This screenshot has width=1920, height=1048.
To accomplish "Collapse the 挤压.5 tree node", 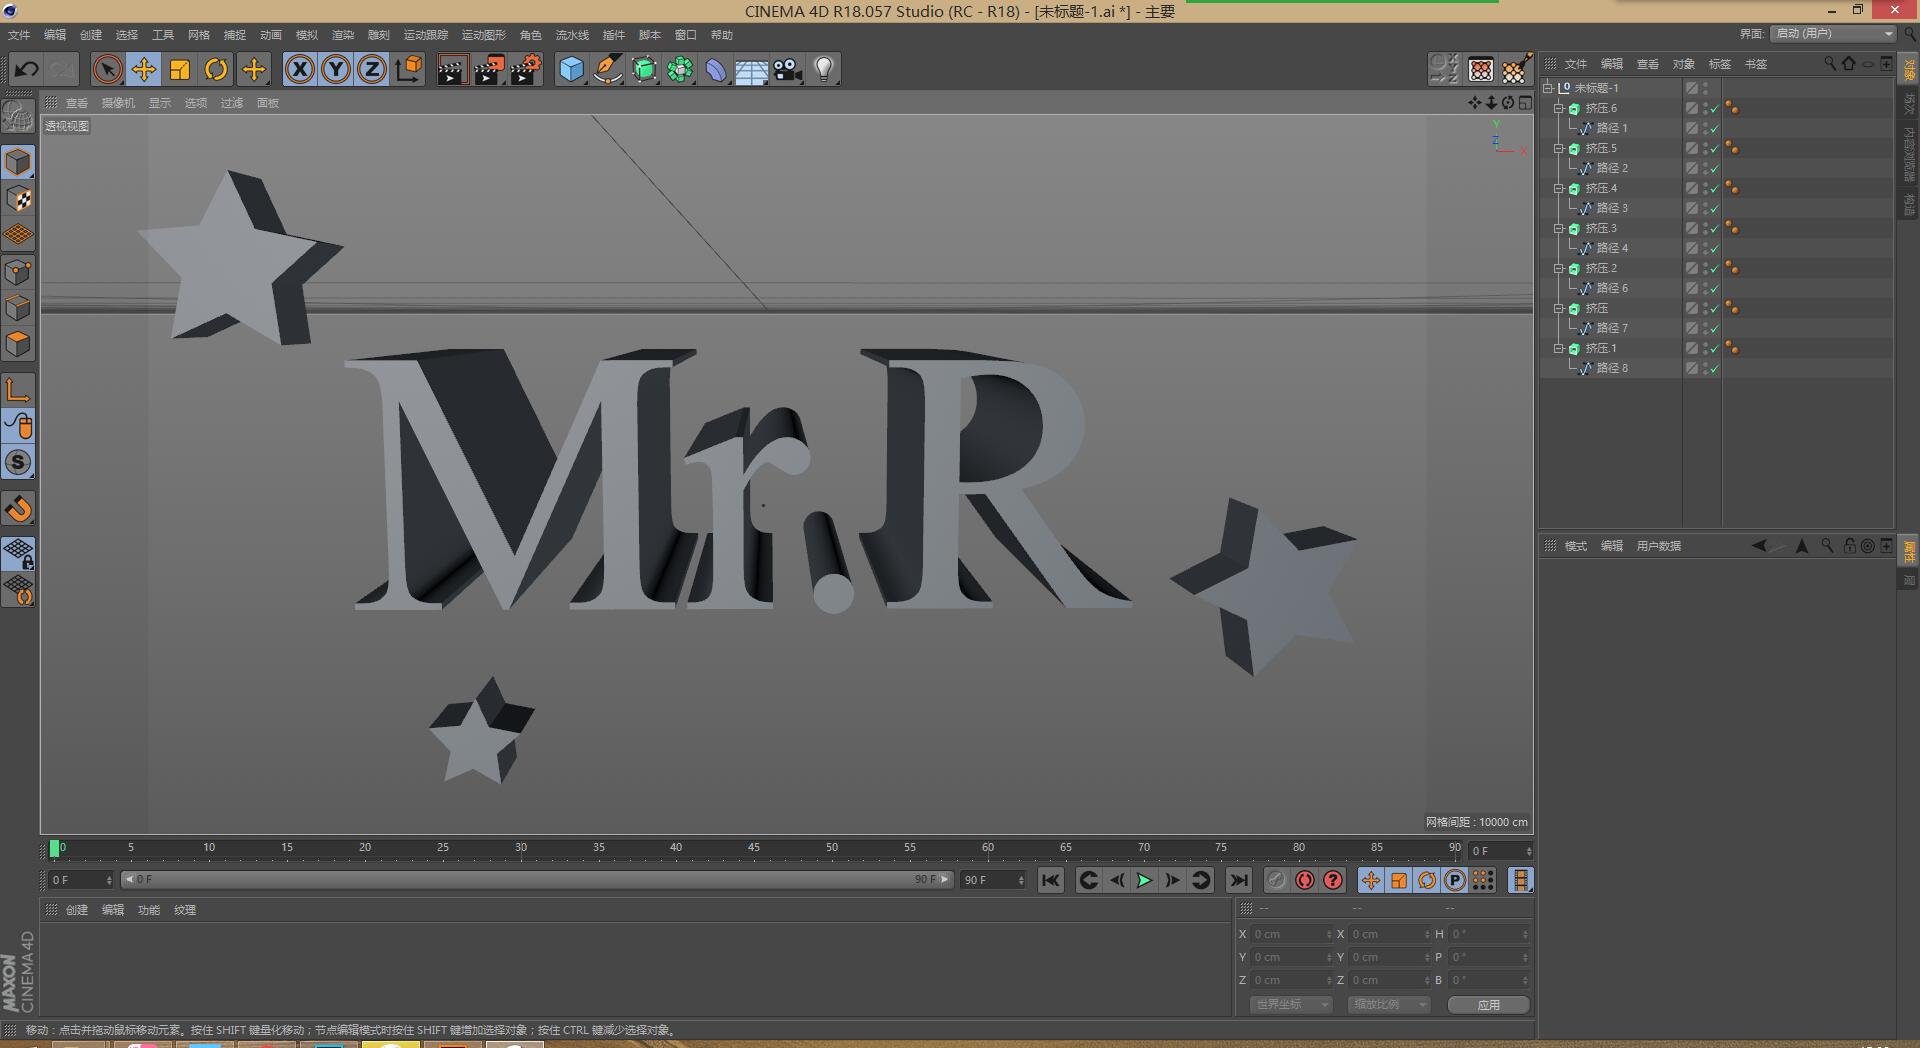I will [1558, 148].
